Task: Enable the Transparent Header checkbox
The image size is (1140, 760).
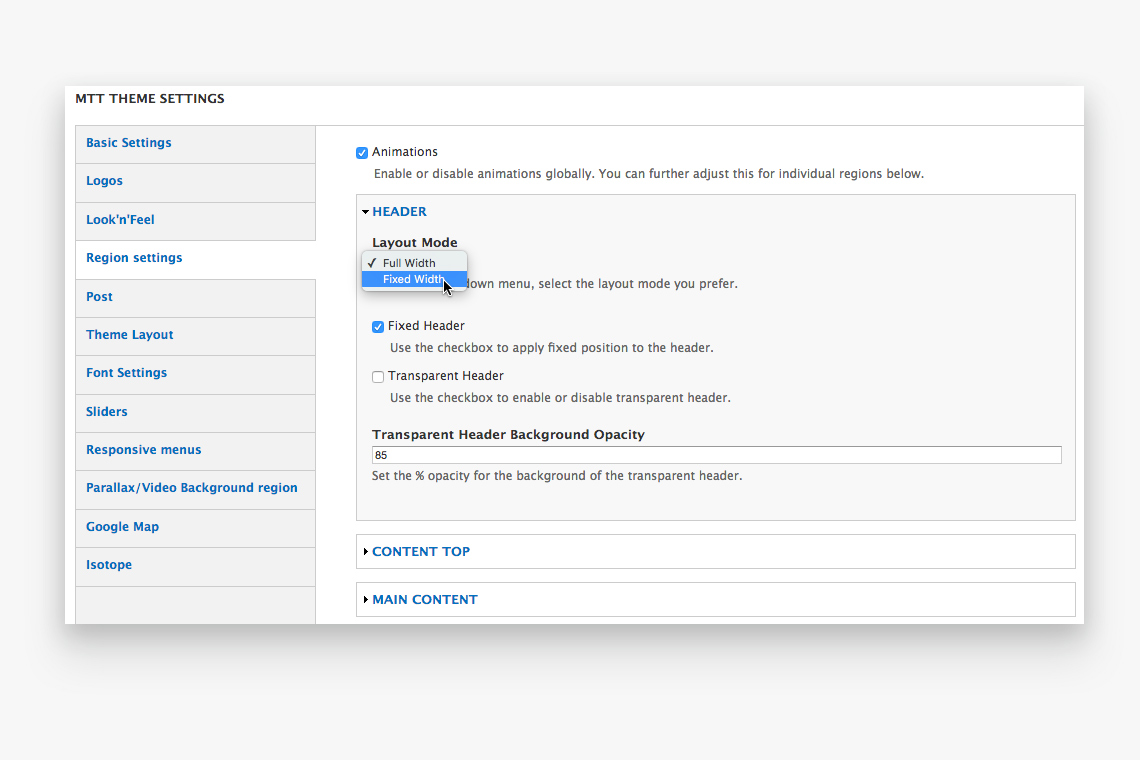Action: [x=378, y=377]
